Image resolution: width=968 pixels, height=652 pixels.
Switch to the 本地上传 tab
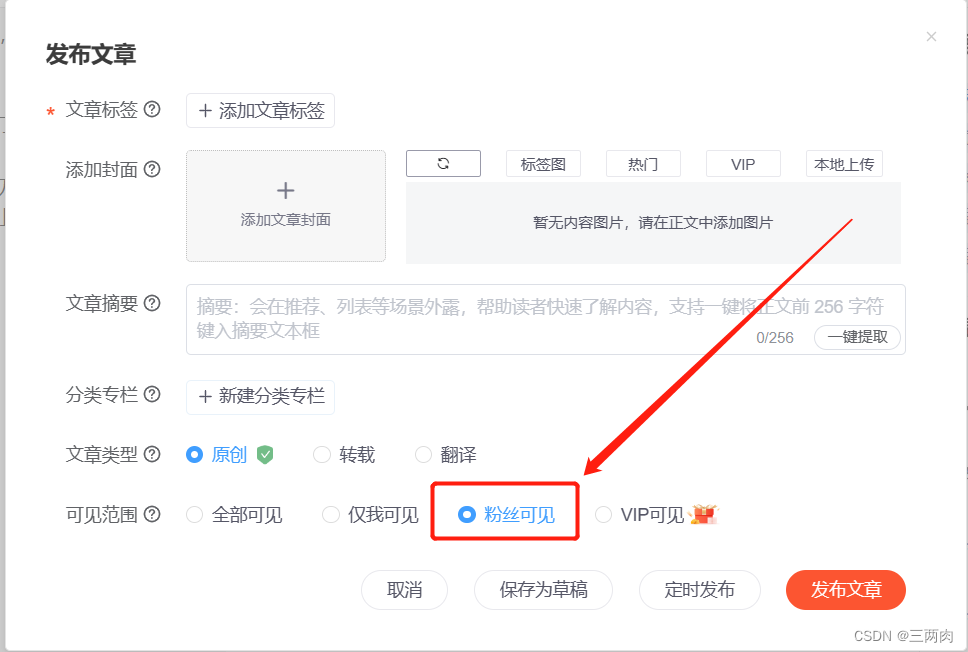coord(843,163)
